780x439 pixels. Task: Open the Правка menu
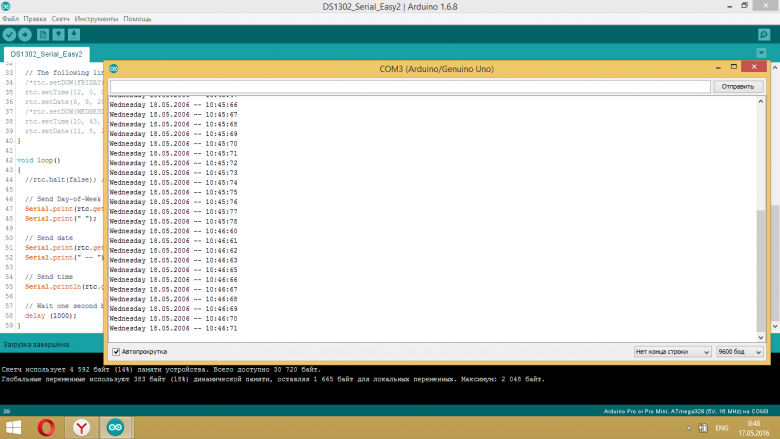[35, 18]
